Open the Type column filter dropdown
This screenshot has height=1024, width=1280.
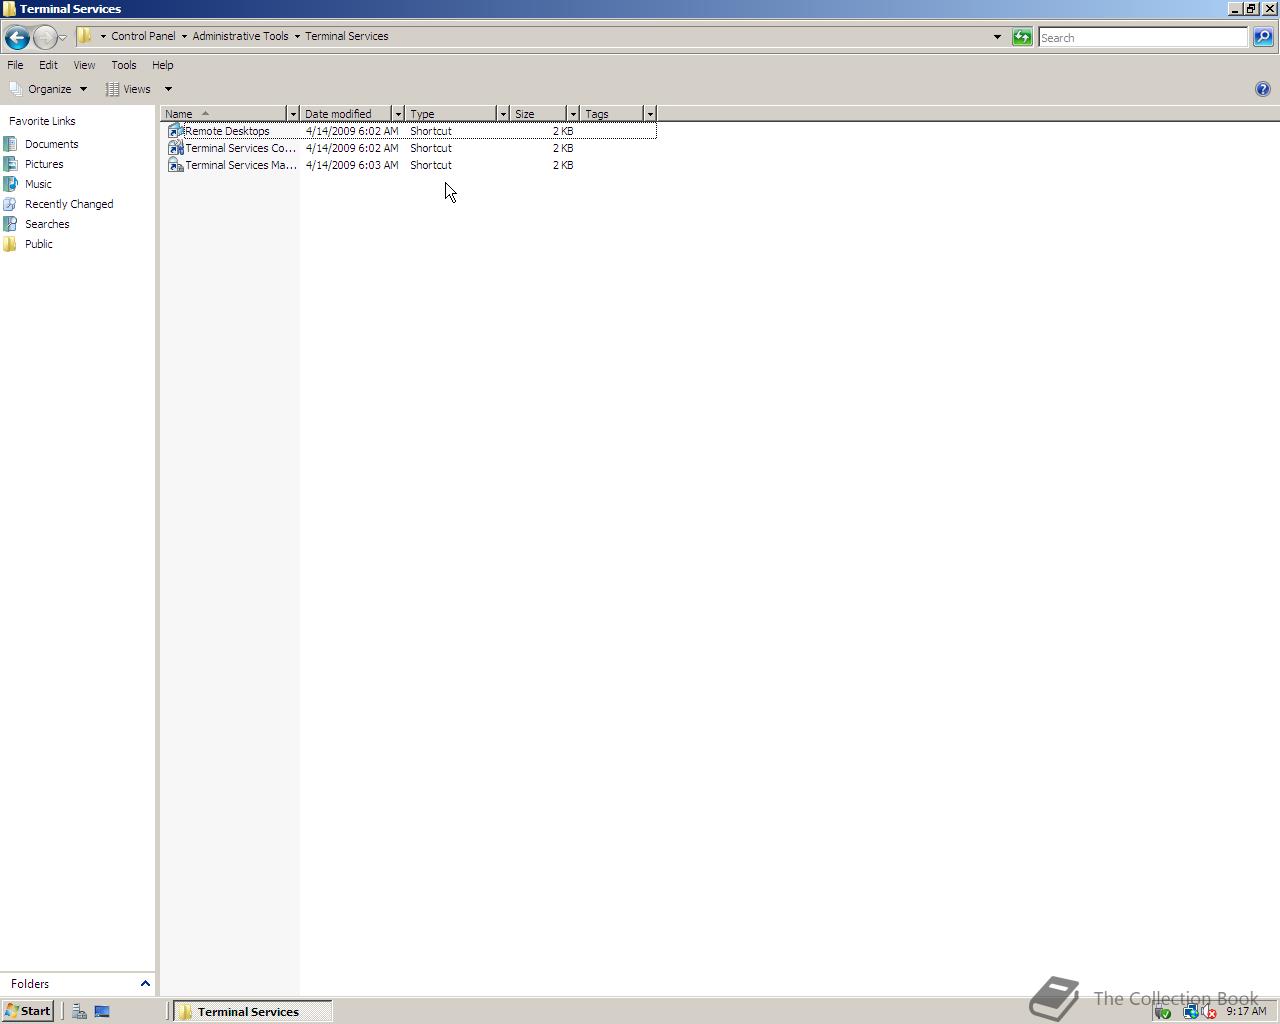tap(503, 114)
